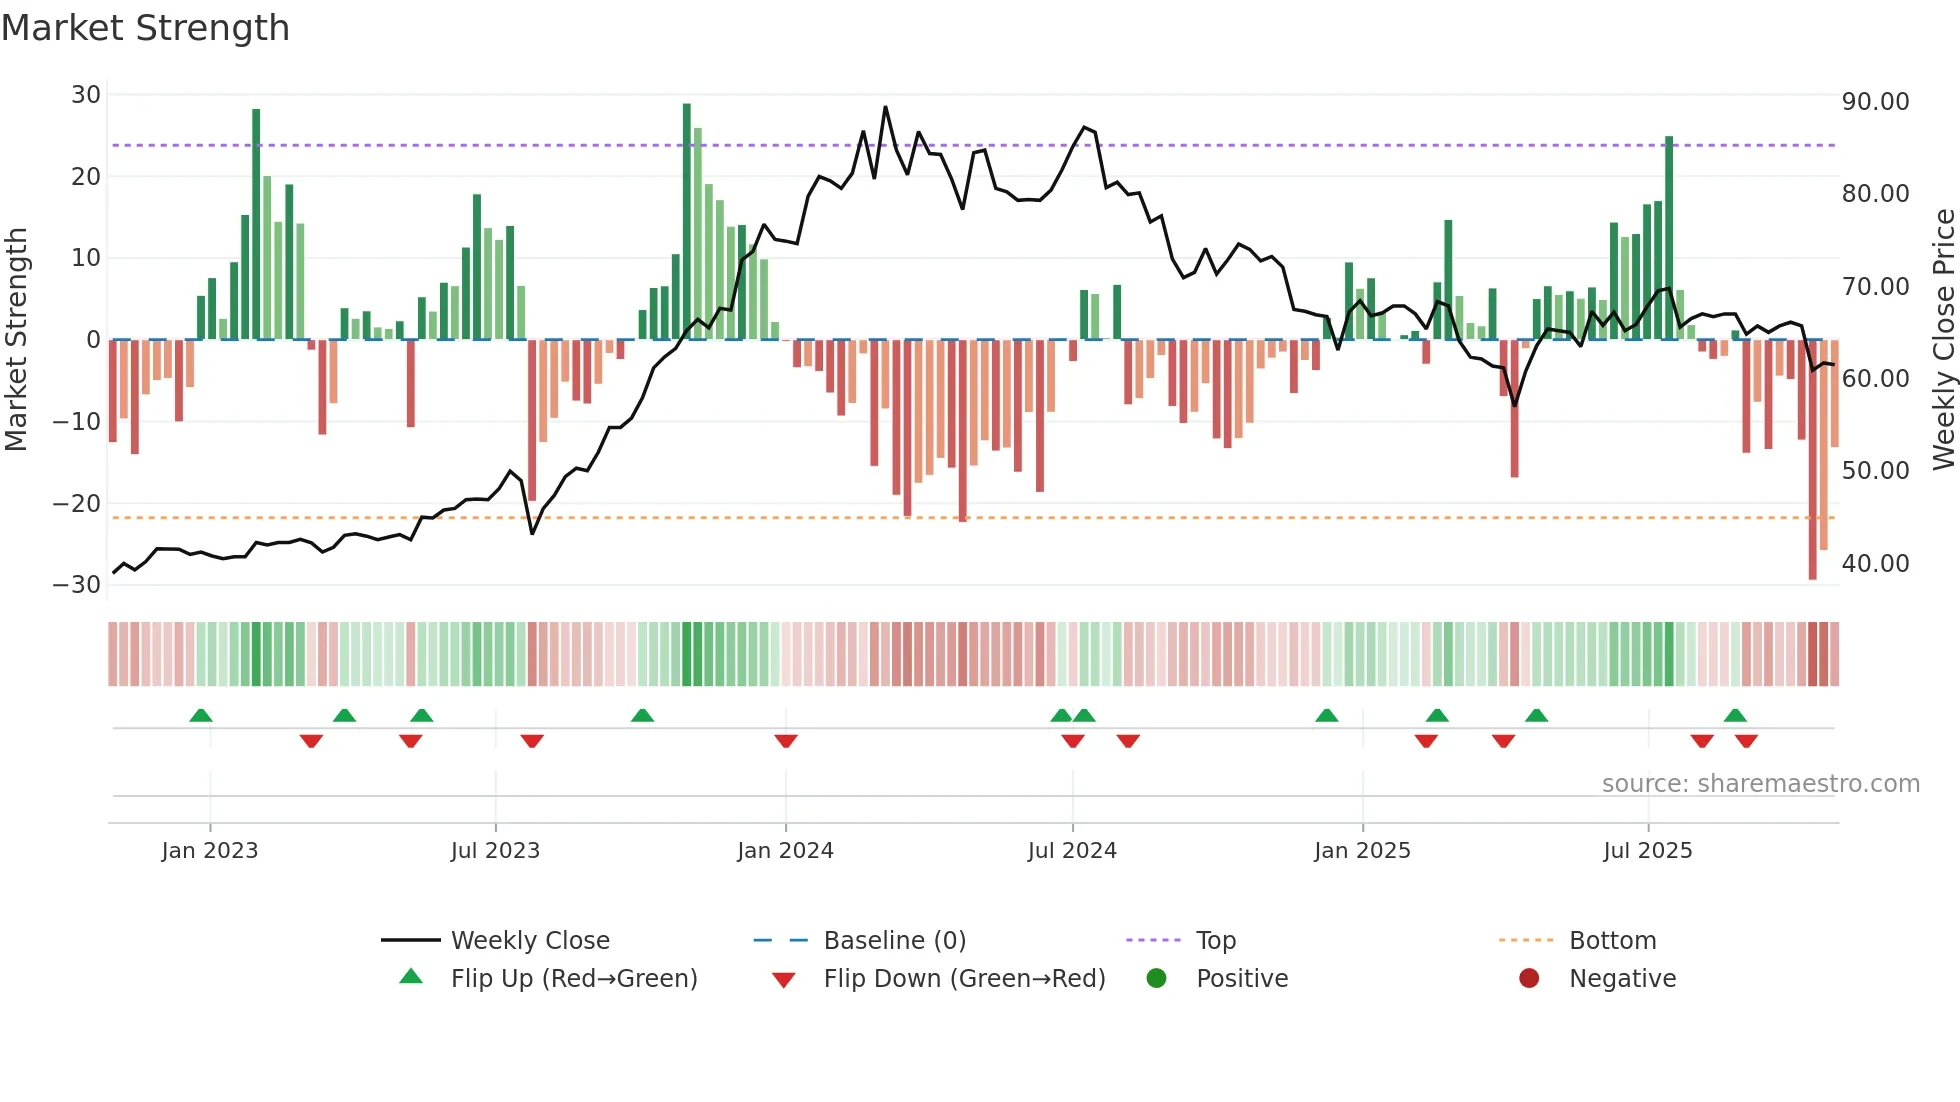Toggle the Positive legend label

pos(1242,979)
